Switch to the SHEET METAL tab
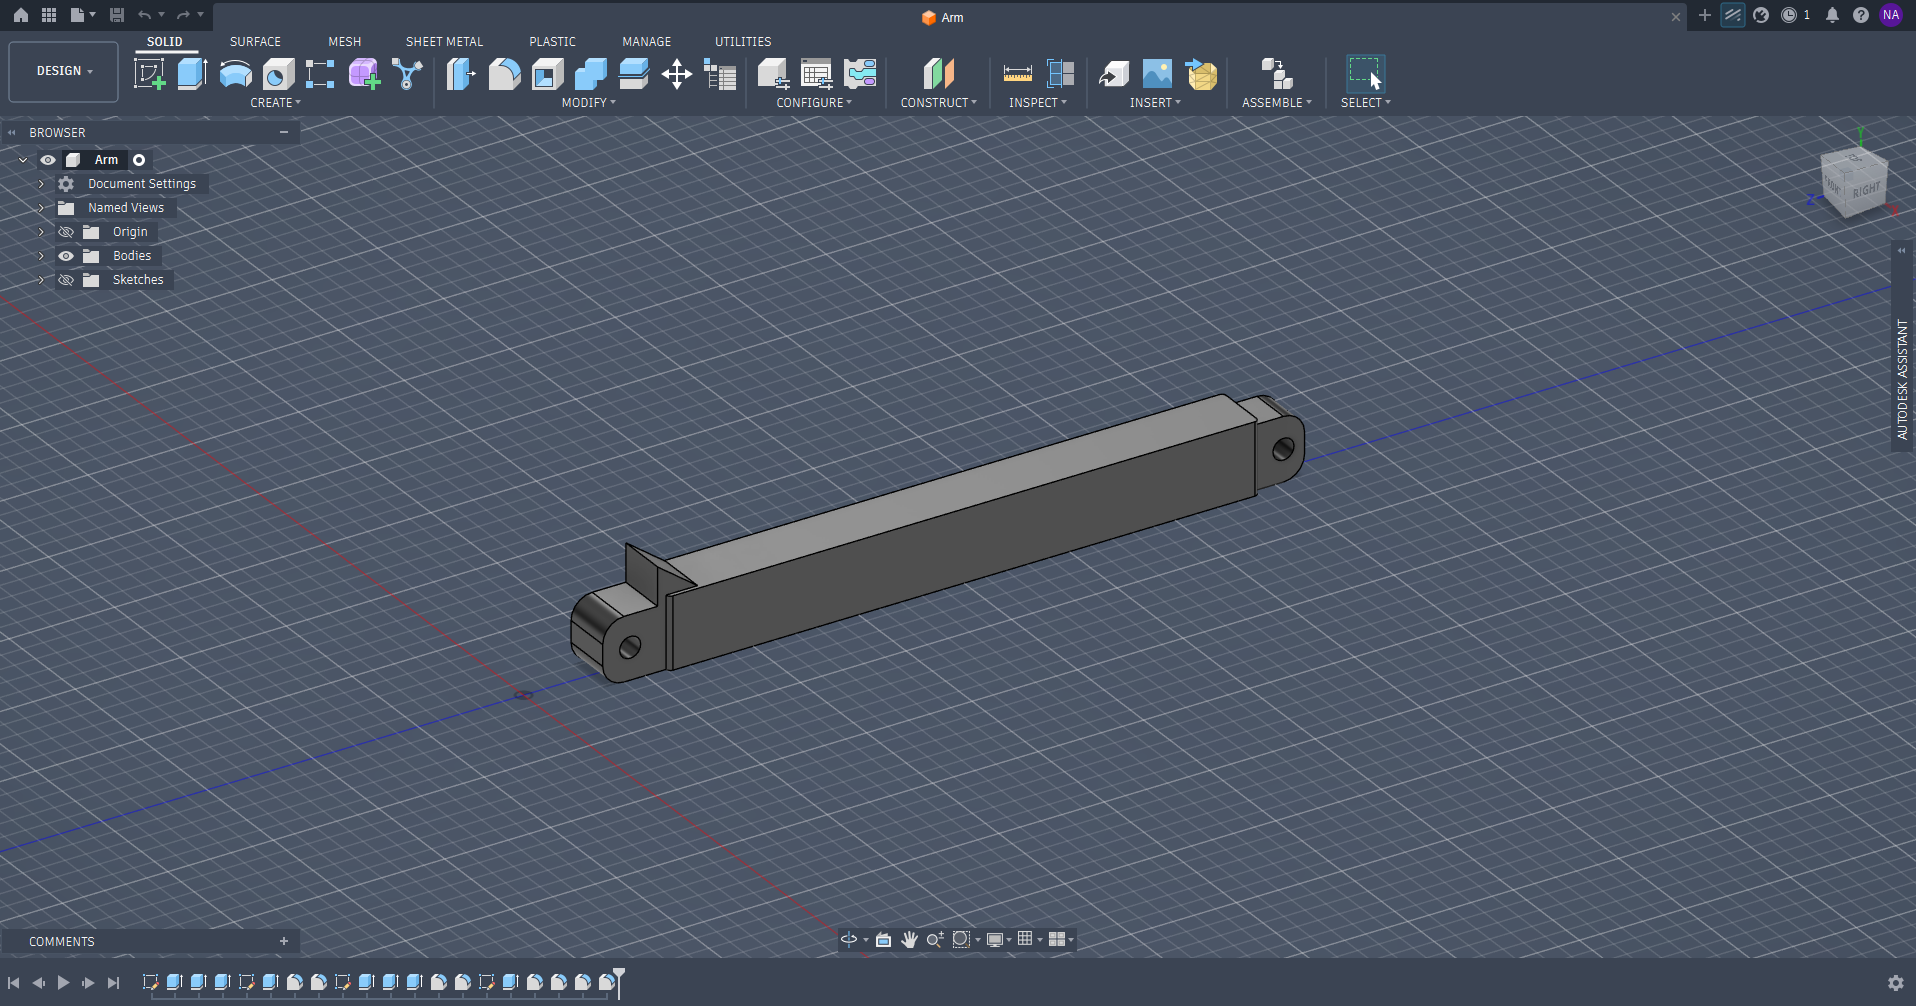The width and height of the screenshot is (1916, 1006). [x=444, y=42]
